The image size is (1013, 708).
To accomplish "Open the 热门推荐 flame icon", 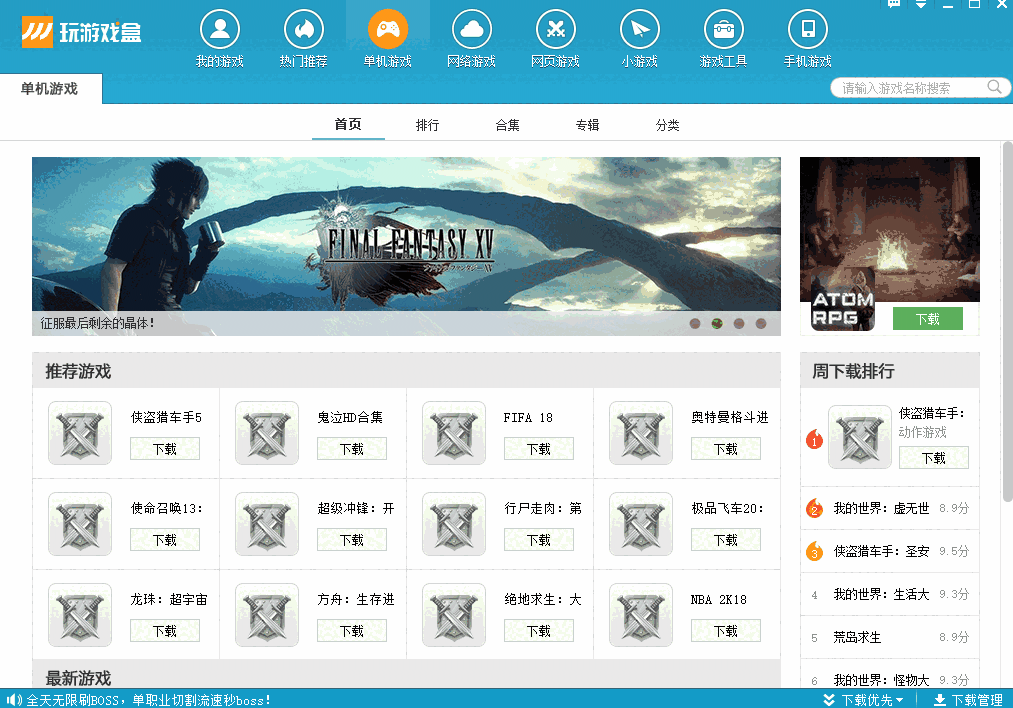I will point(304,30).
